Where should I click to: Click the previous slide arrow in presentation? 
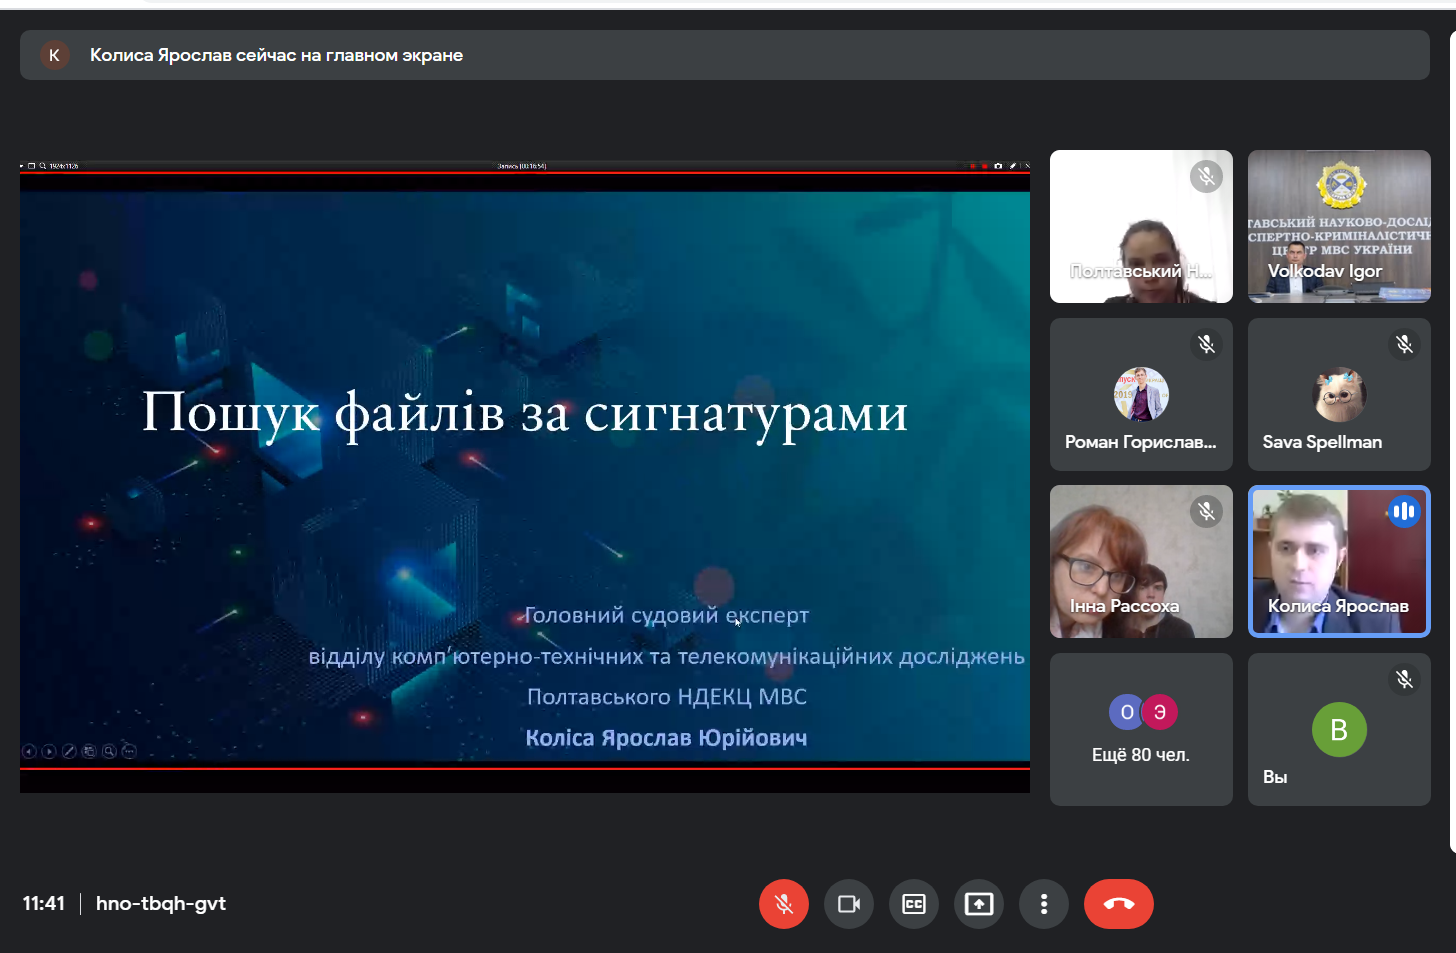pyautogui.click(x=29, y=751)
